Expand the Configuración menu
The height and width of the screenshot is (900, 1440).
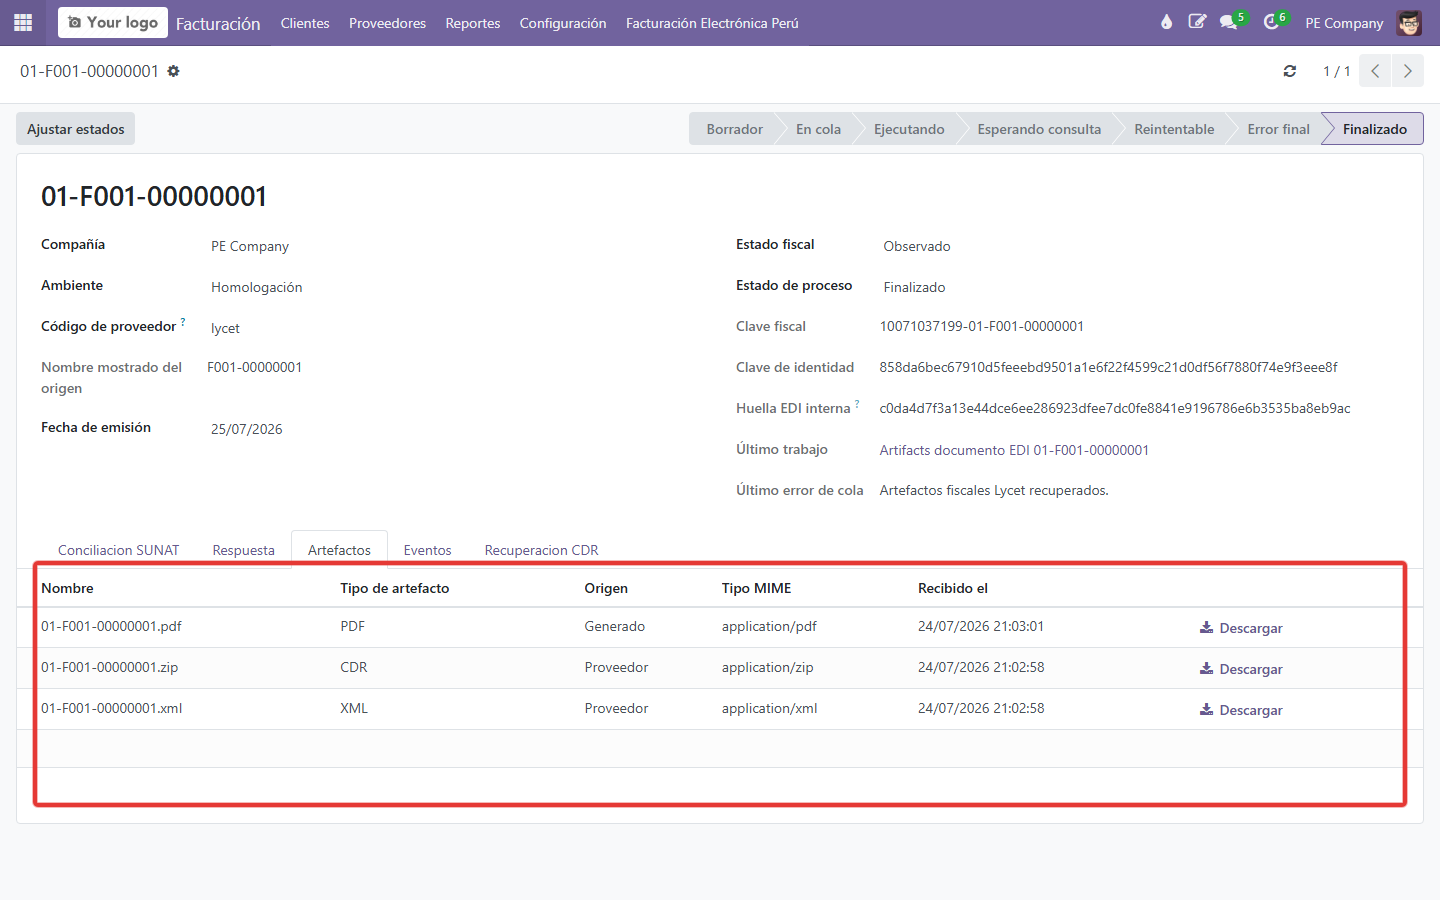click(x=563, y=23)
